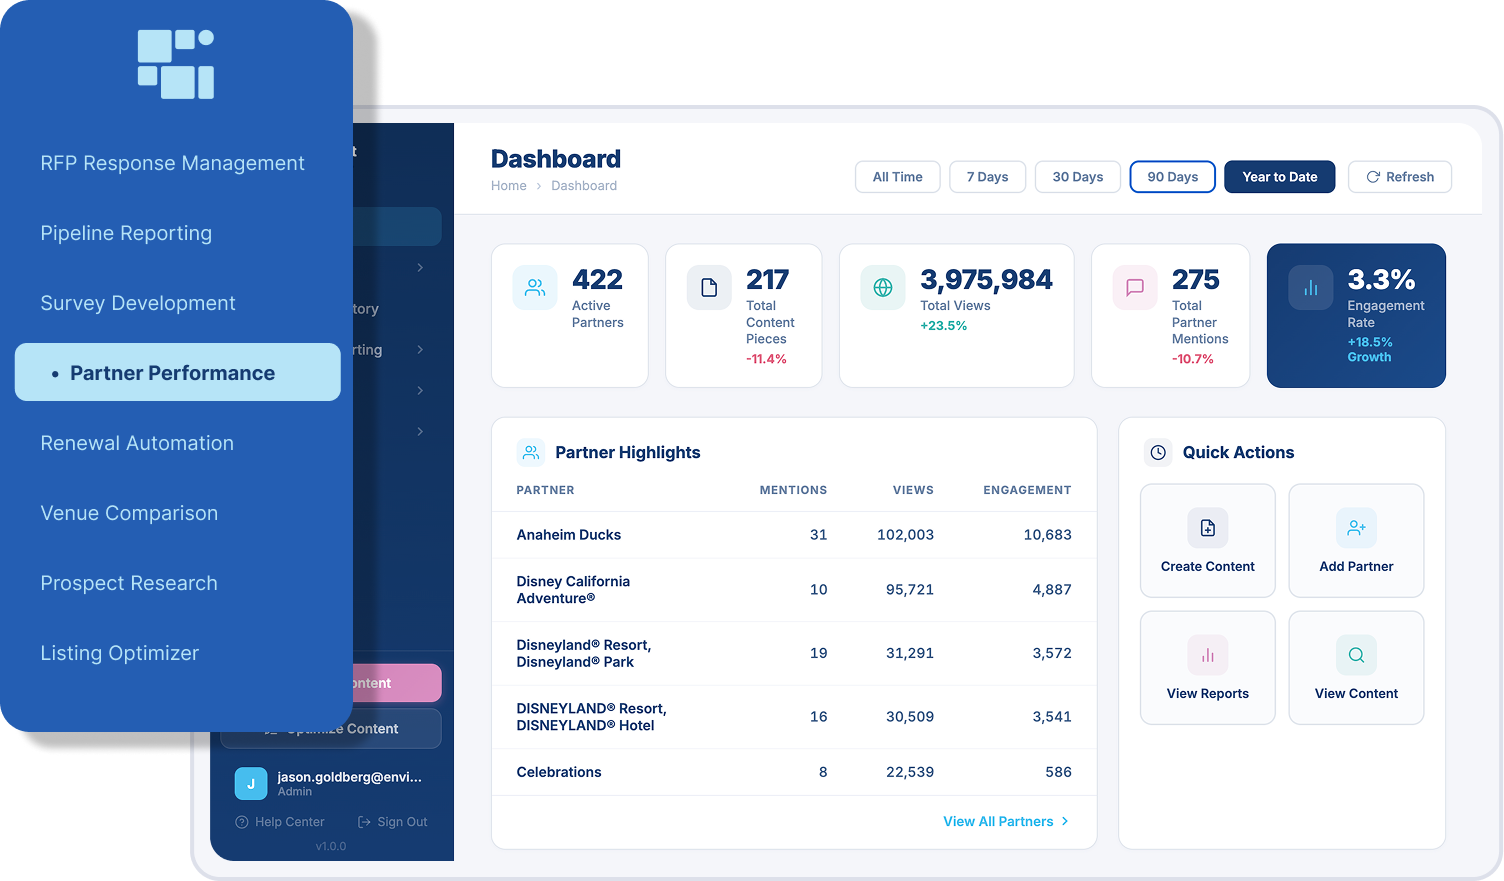Expand the Reporting sidebar section chevron
Screen dimensions: 1504x881
pyautogui.click(x=420, y=349)
